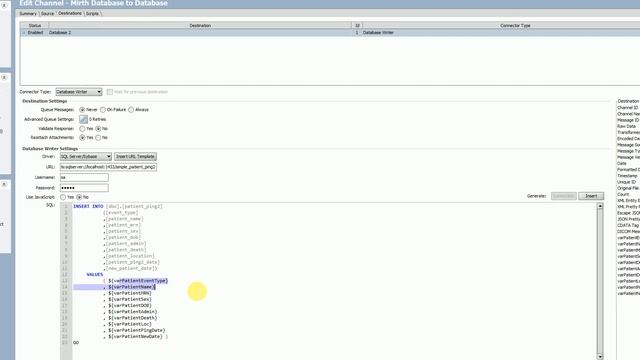The height and width of the screenshot is (360, 640).
Task: Switch to the Scripts tab
Action: pos(92,13)
